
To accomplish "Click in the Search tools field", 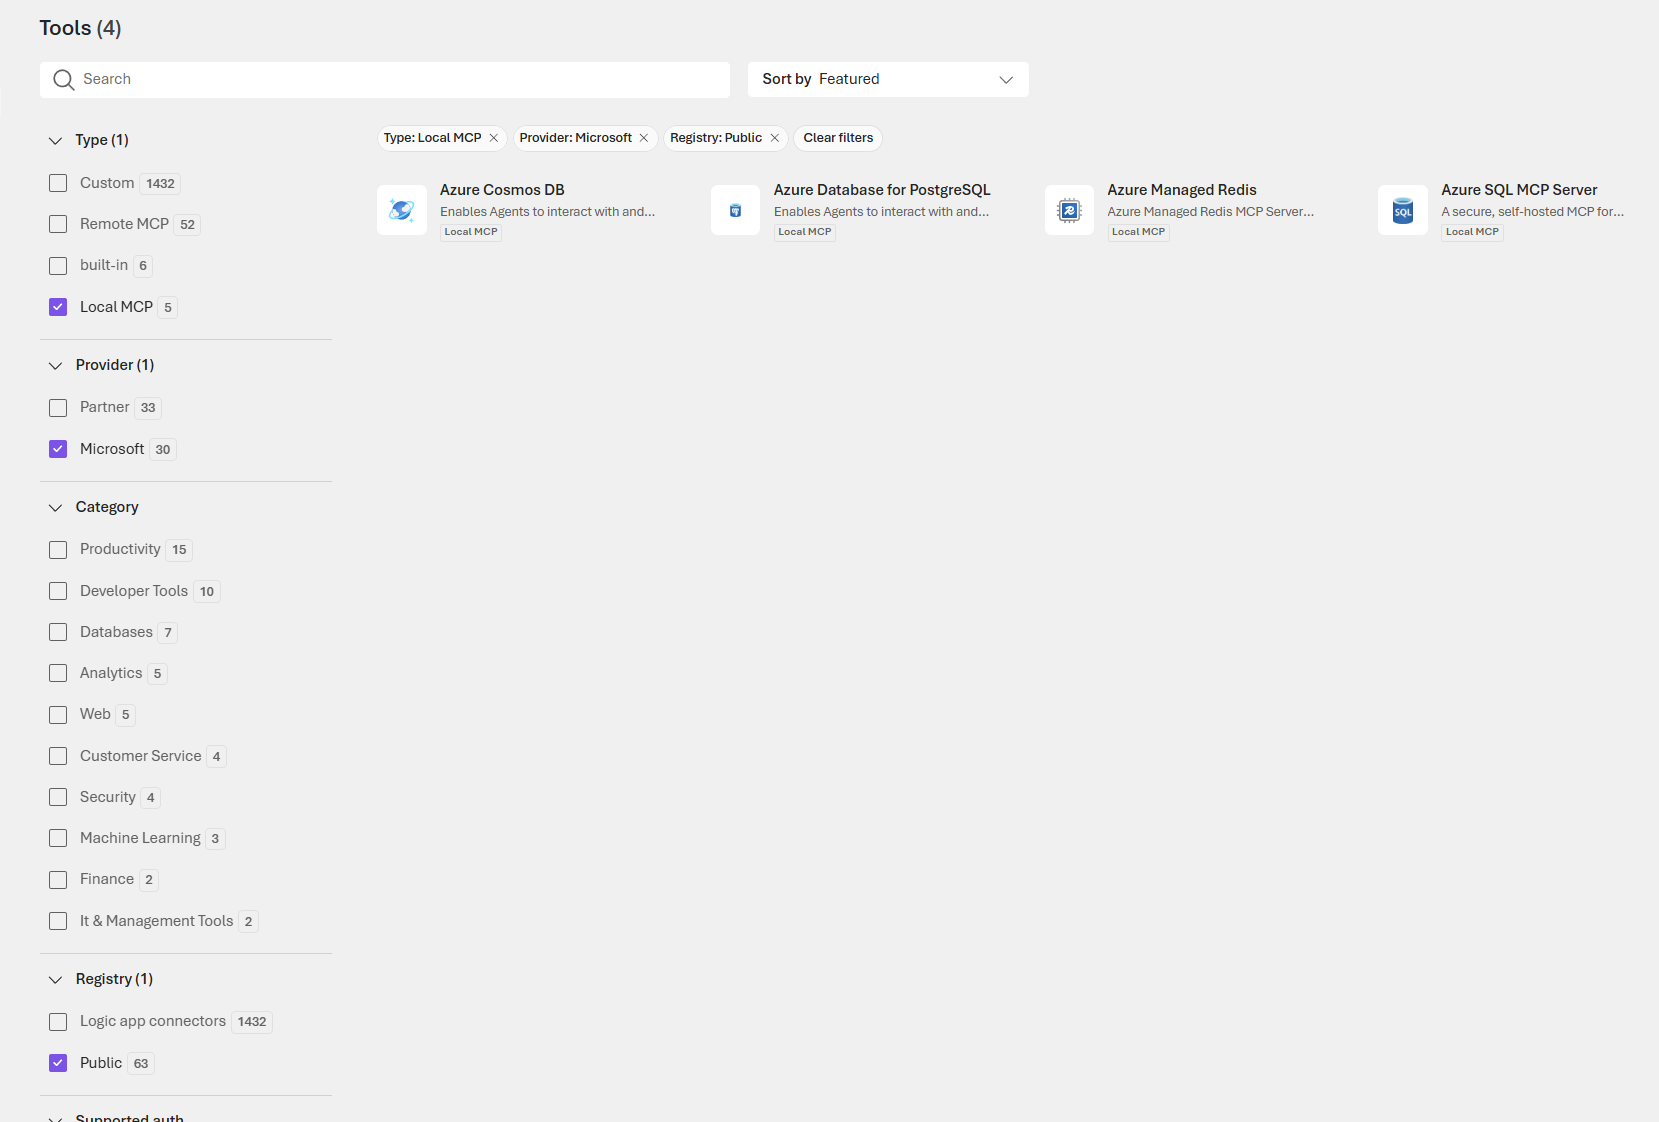I will 400,80.
